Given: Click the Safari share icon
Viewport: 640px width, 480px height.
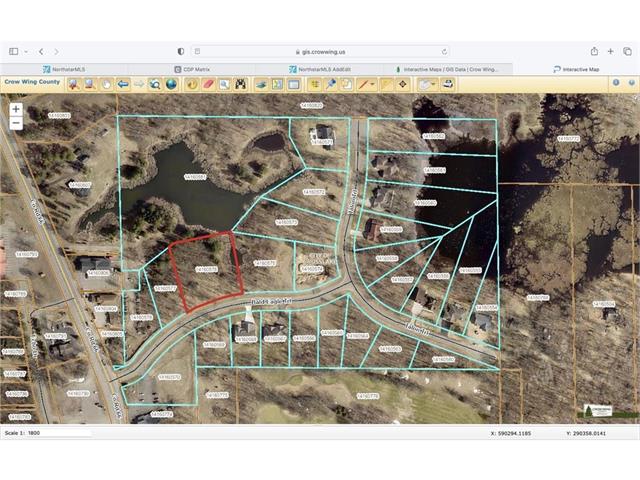Looking at the screenshot, I should click(x=594, y=51).
